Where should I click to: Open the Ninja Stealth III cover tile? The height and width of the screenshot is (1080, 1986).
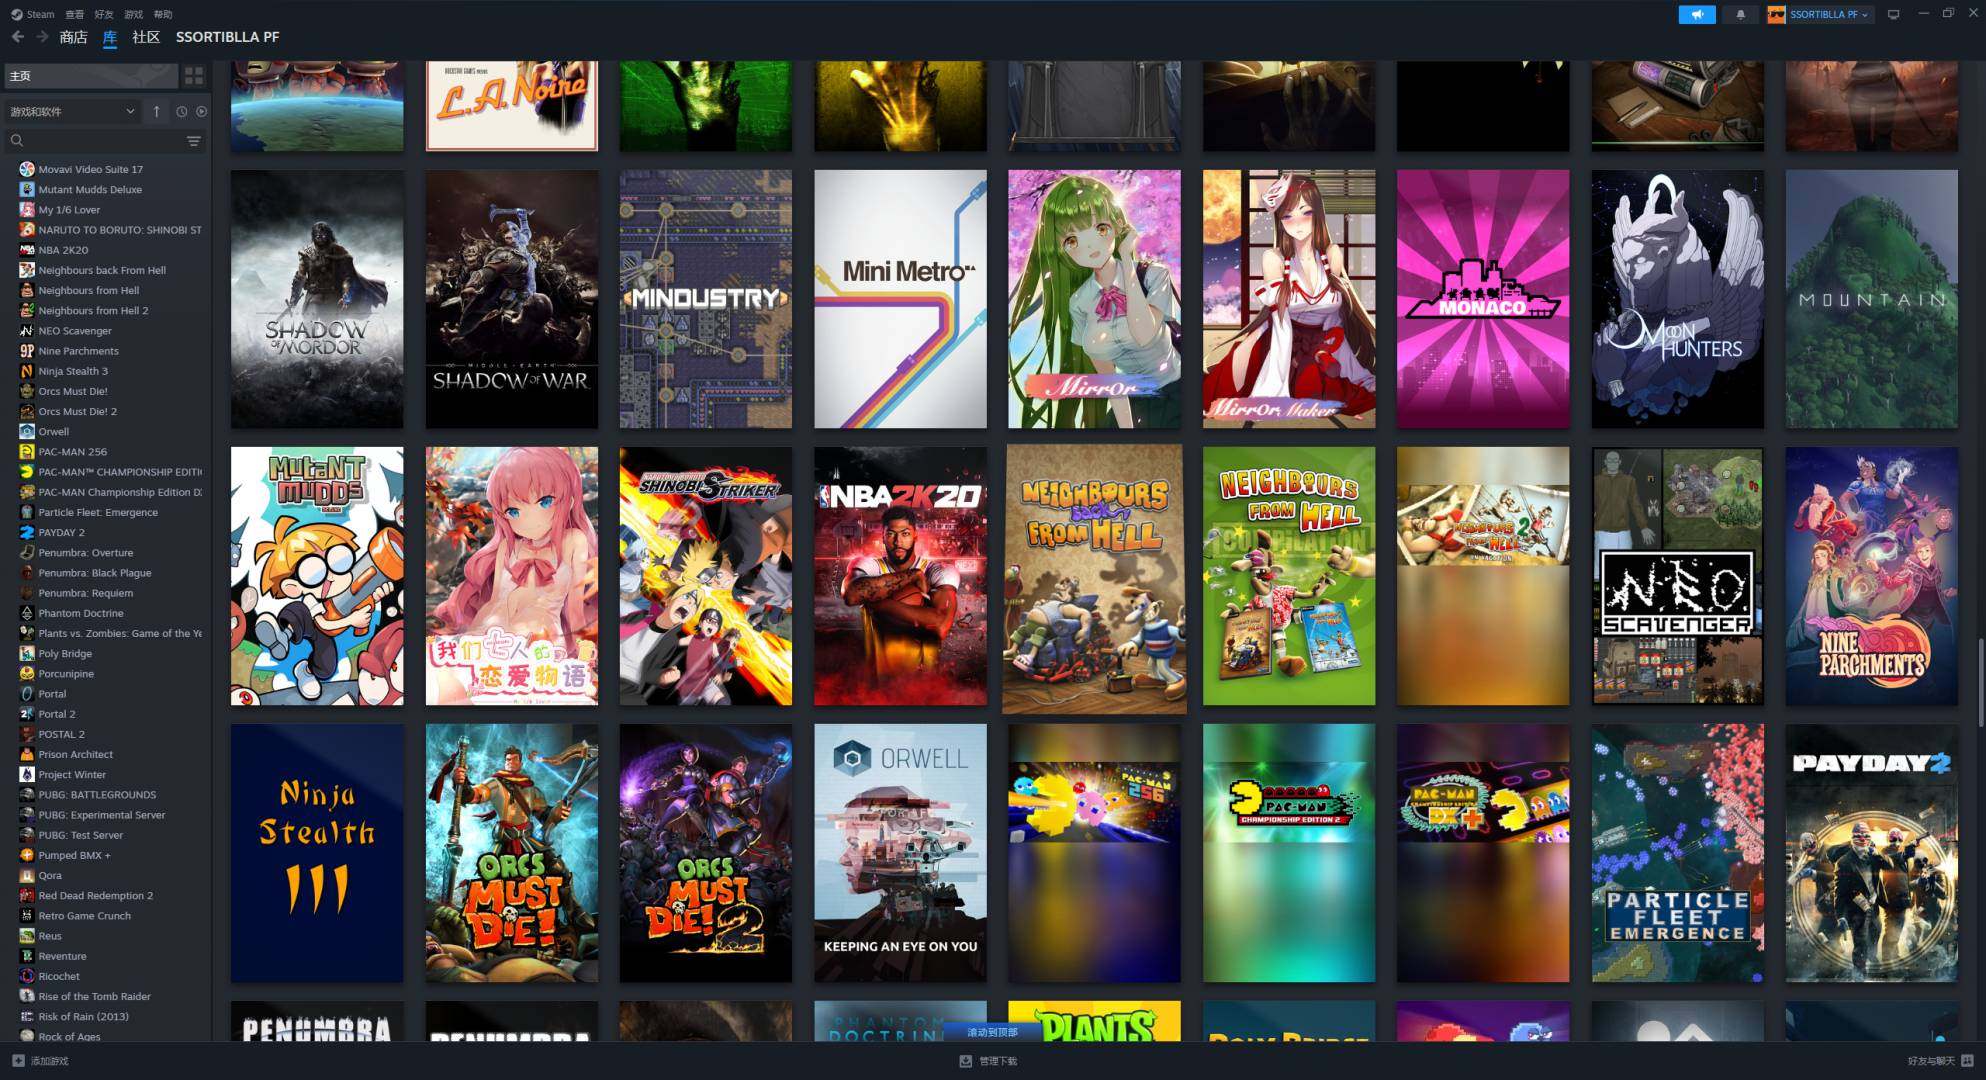point(317,853)
